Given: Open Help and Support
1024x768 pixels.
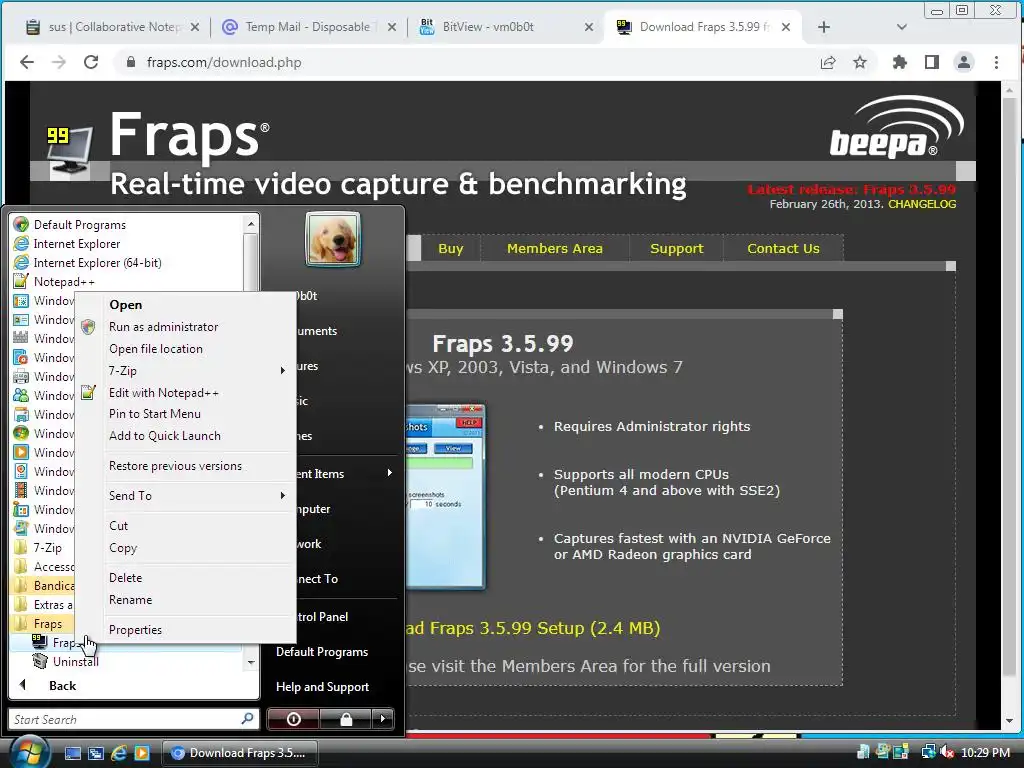Looking at the screenshot, I should 323,687.
